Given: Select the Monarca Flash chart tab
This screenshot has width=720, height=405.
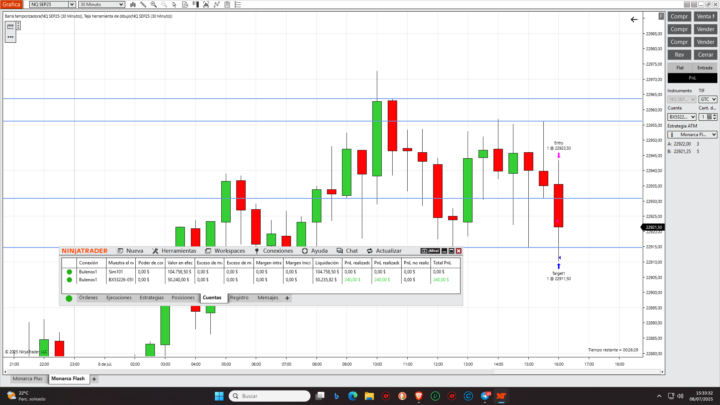Looking at the screenshot, I should tap(68, 379).
